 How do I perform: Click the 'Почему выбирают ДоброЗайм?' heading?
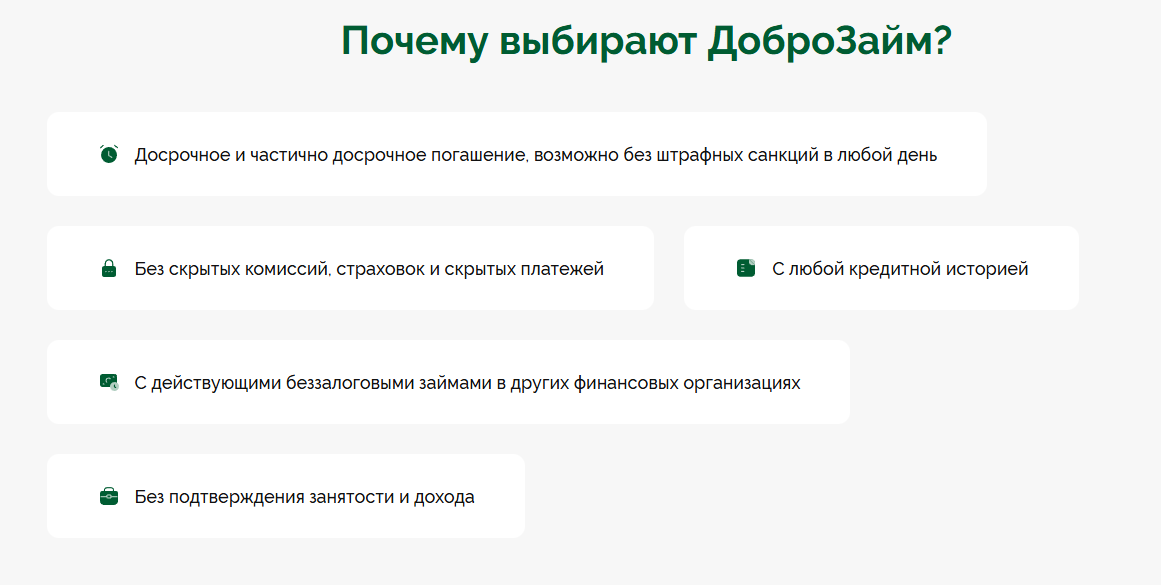pos(646,41)
